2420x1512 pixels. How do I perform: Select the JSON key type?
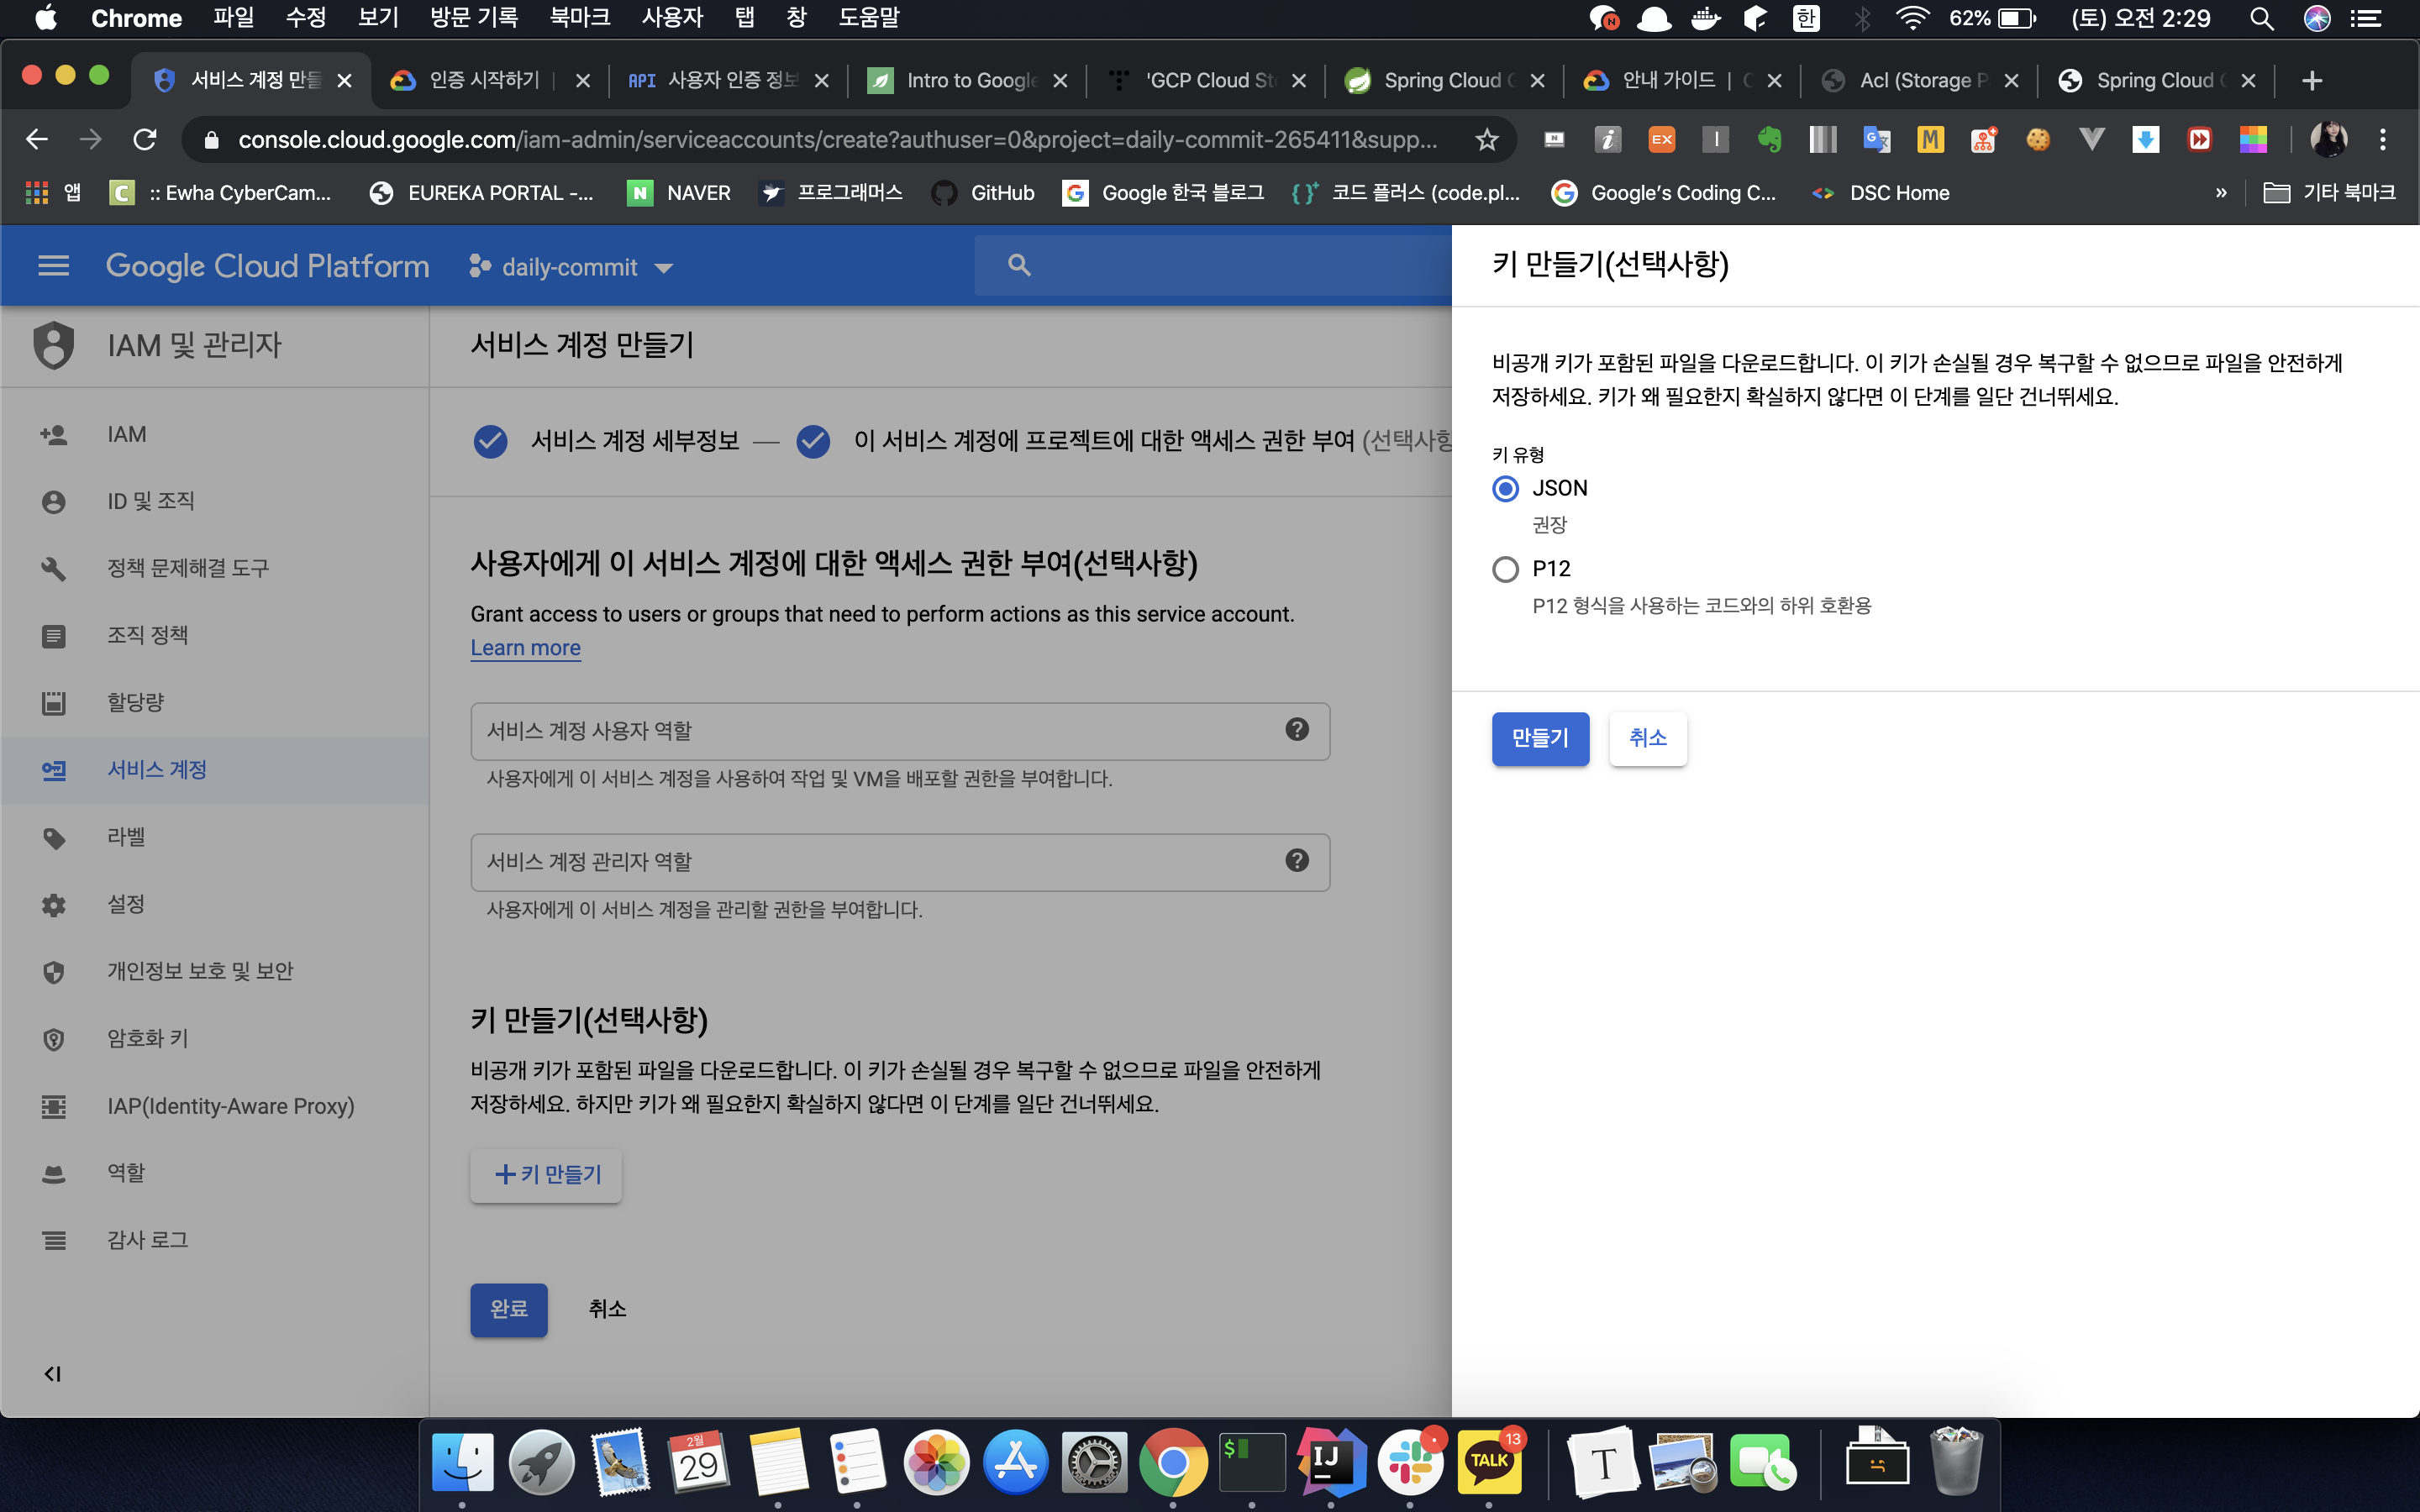pos(1505,489)
